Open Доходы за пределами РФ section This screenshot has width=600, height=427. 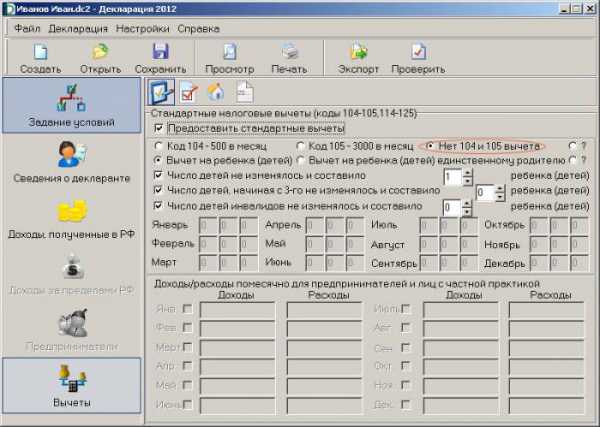(72, 274)
